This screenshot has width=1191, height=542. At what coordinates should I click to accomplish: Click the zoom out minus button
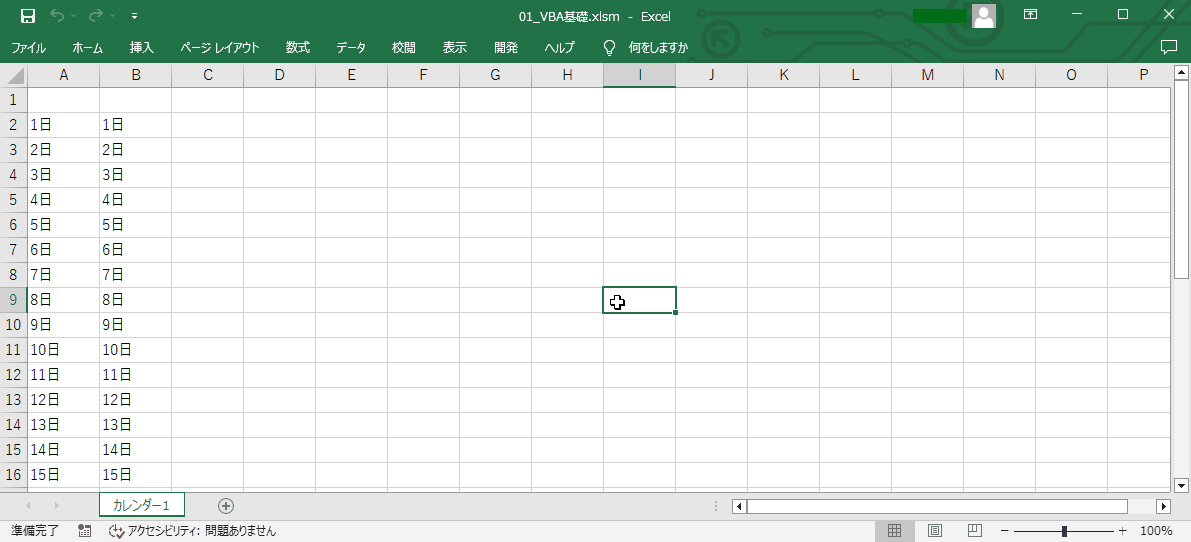tap(1005, 531)
